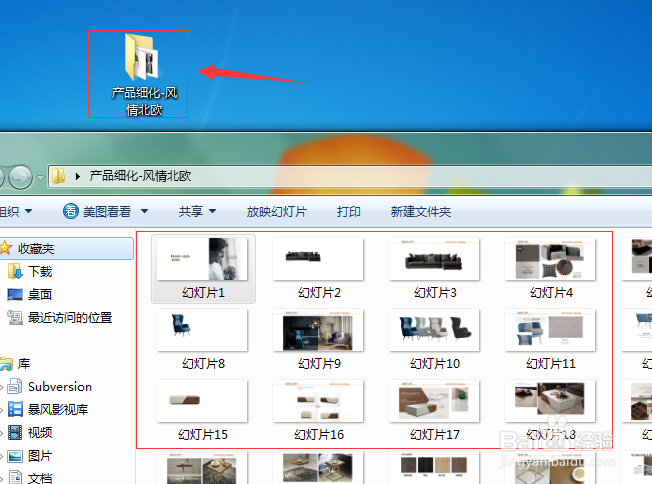Click the 产品细化-风情北欧 address bar segment

coord(141,176)
